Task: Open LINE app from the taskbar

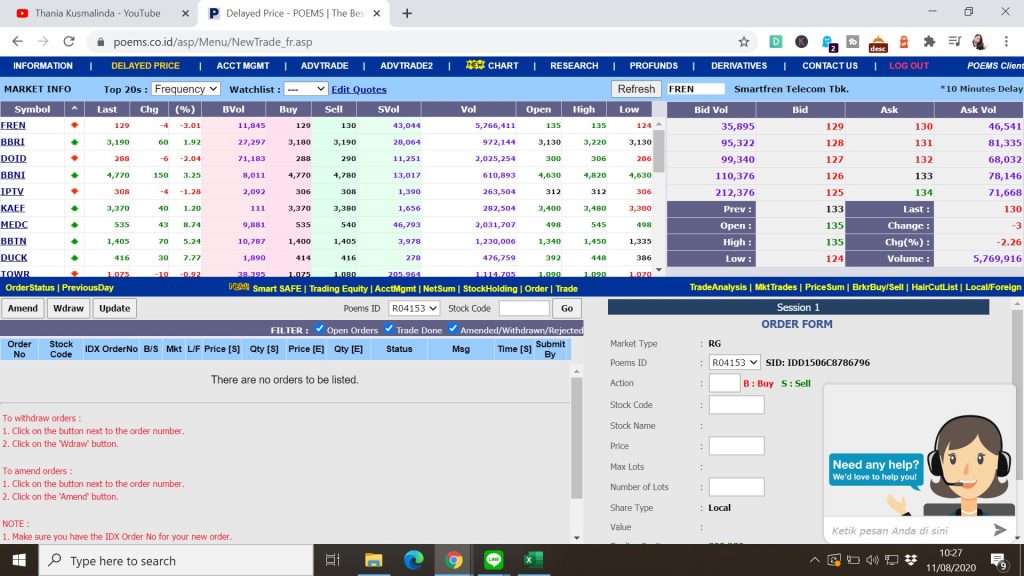Action: [493, 560]
